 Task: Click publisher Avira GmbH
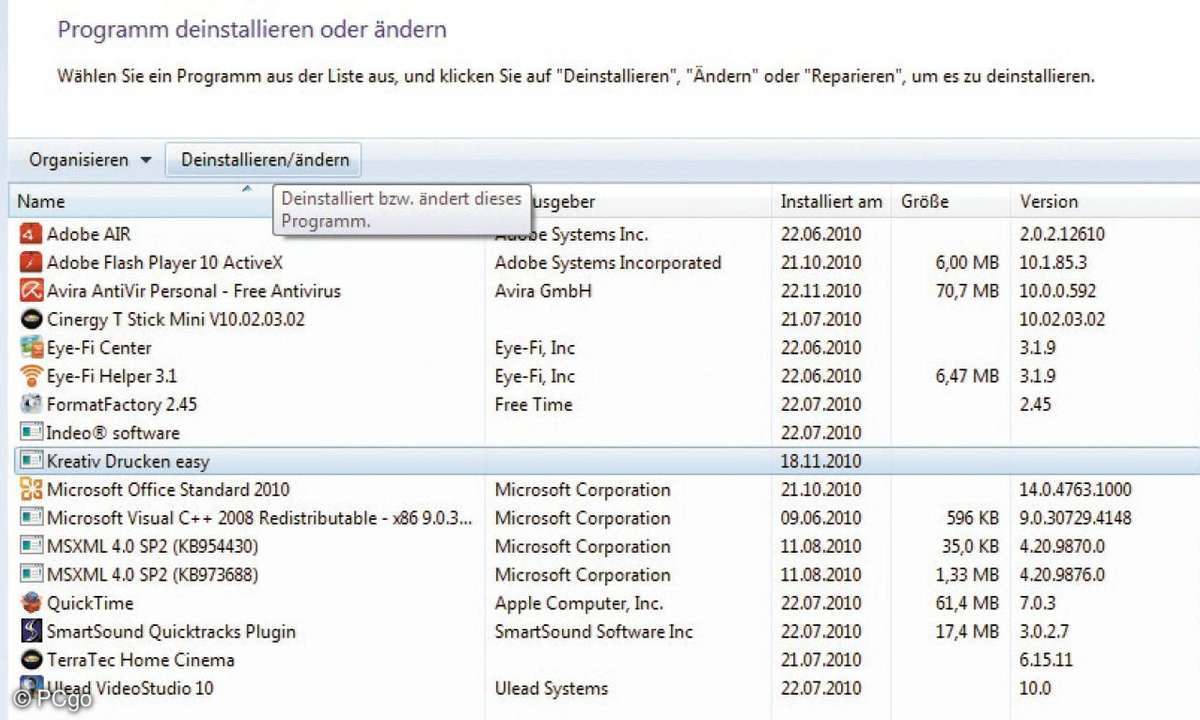point(543,291)
